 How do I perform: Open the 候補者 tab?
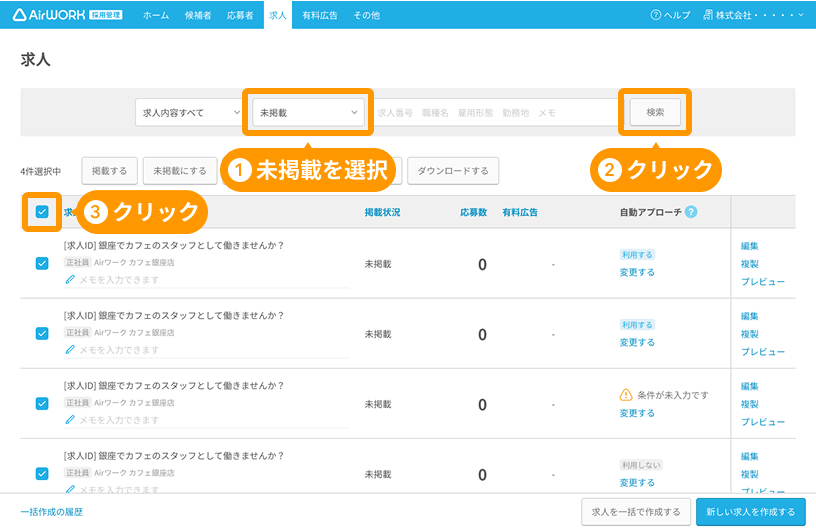tap(198, 16)
